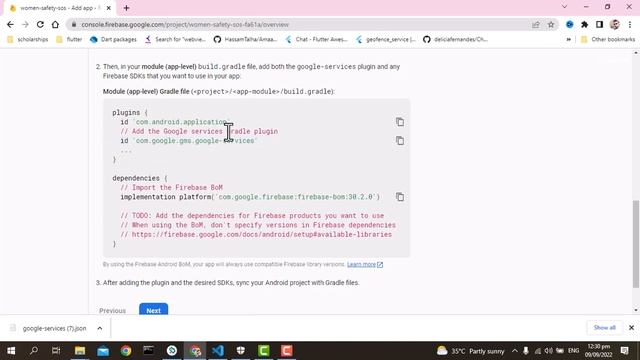Copy the google-services plugin id line
This screenshot has height=360, width=640.
[x=400, y=140]
